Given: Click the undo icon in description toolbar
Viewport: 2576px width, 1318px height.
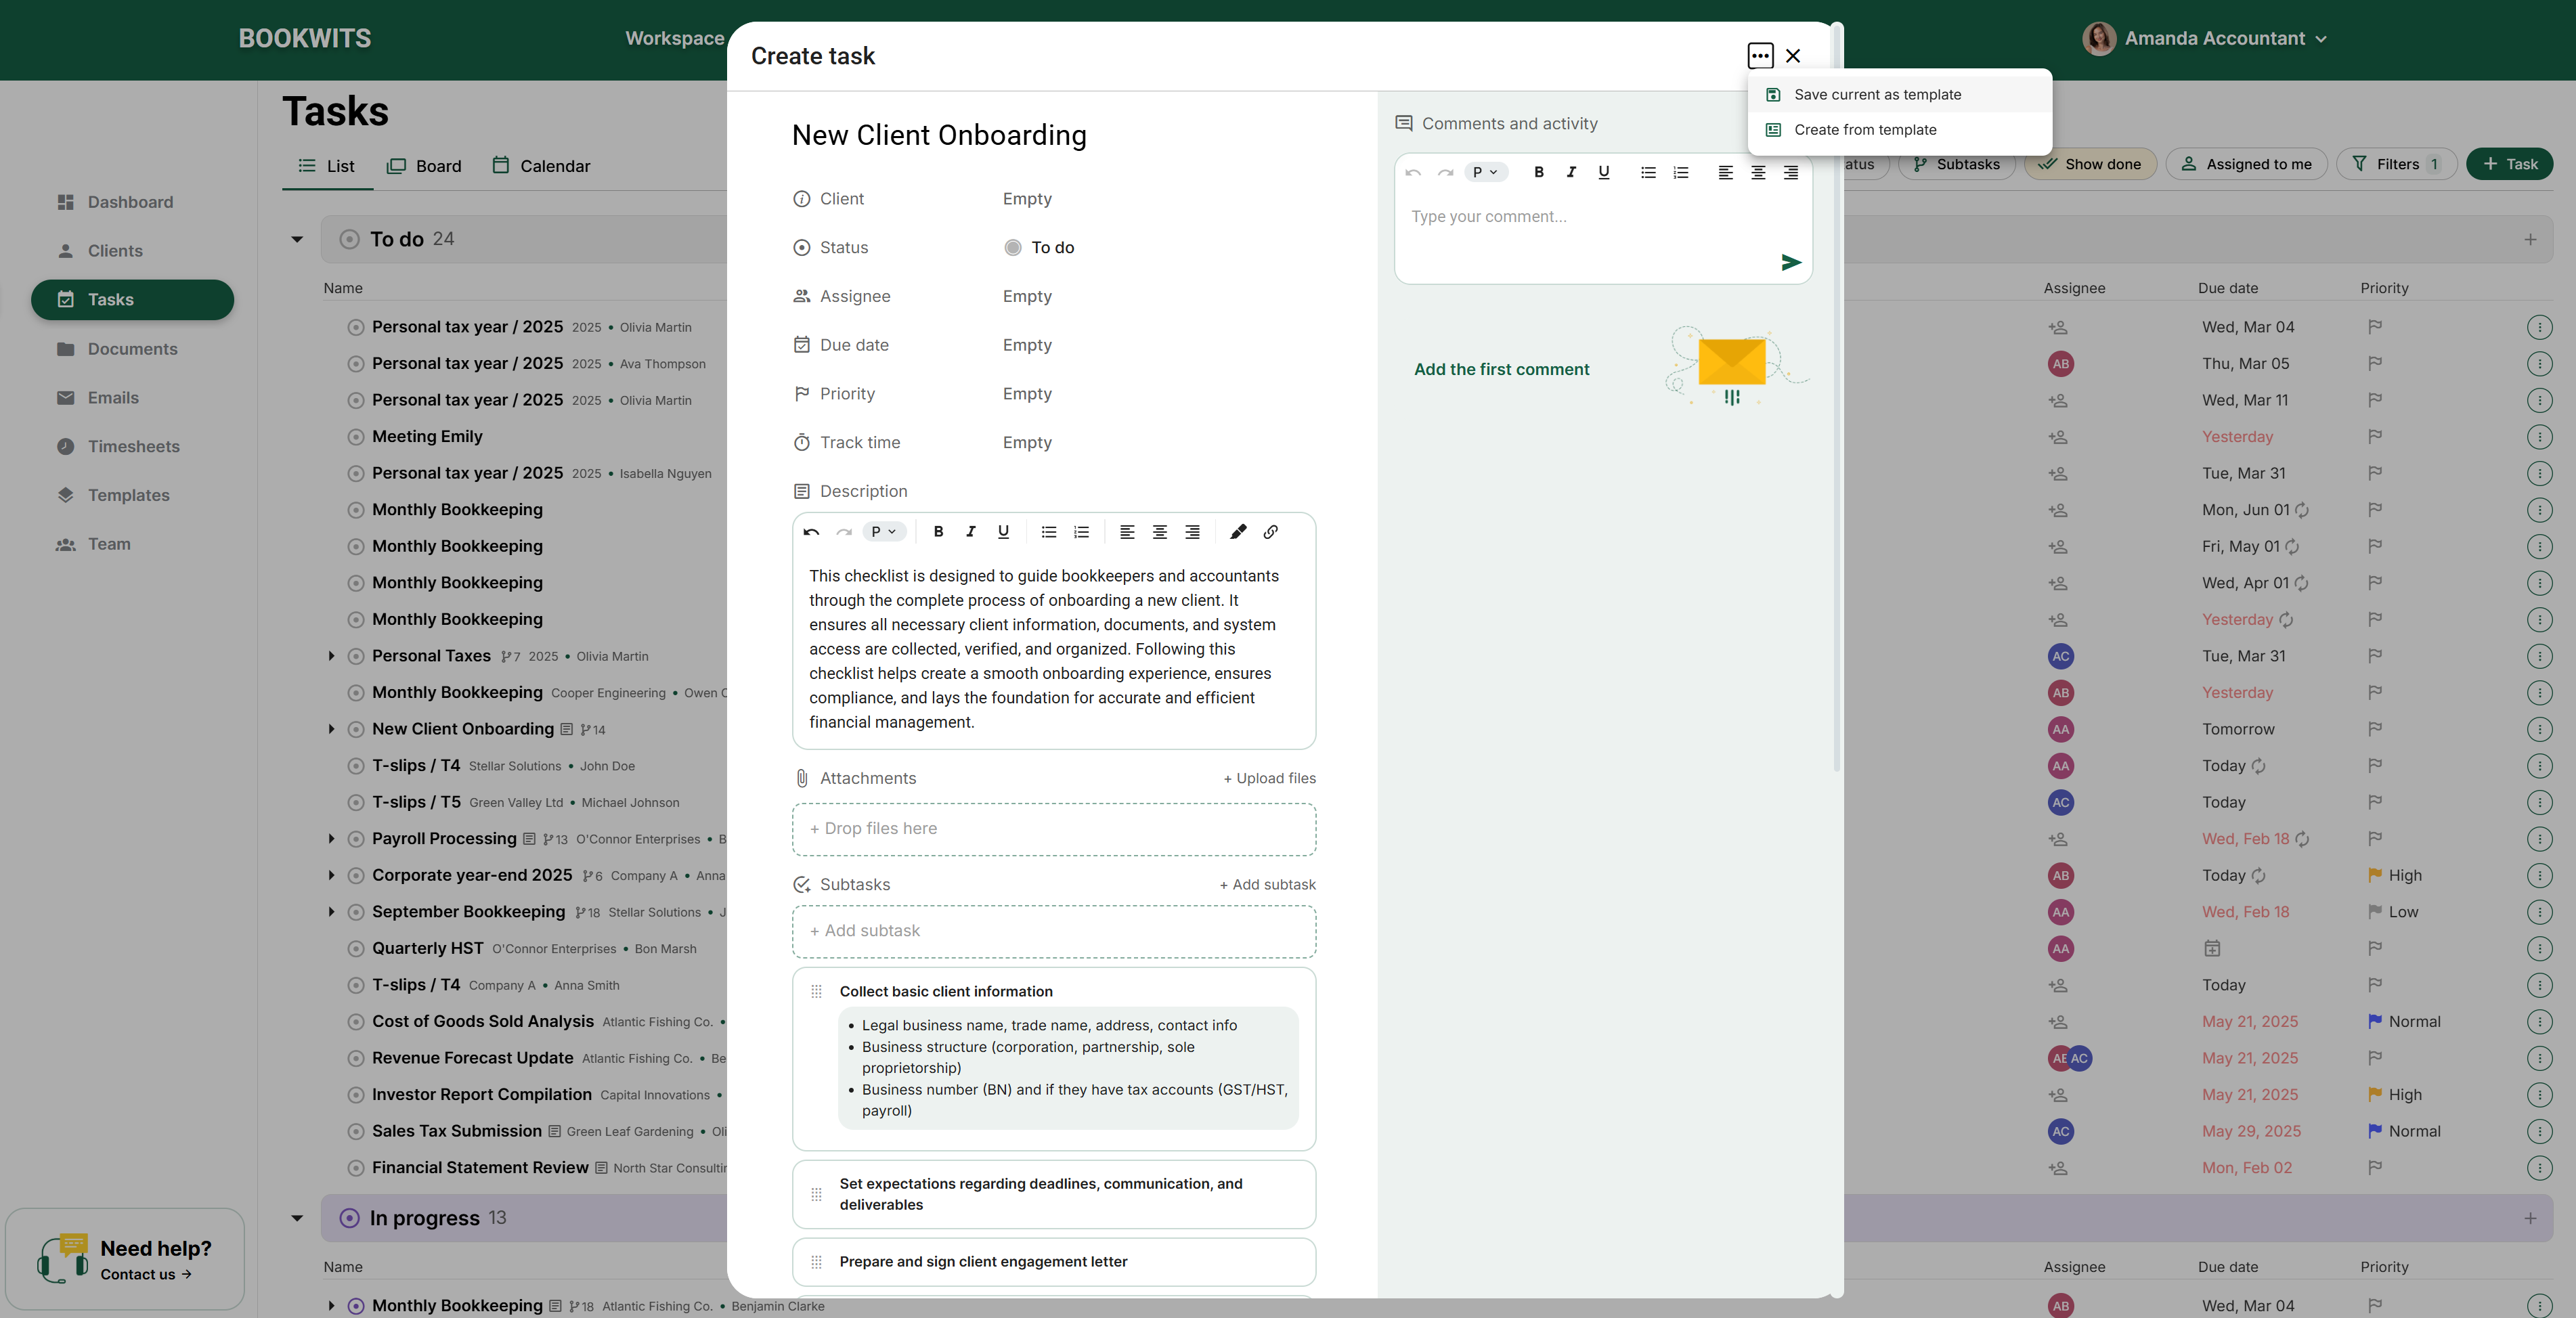Looking at the screenshot, I should point(811,532).
